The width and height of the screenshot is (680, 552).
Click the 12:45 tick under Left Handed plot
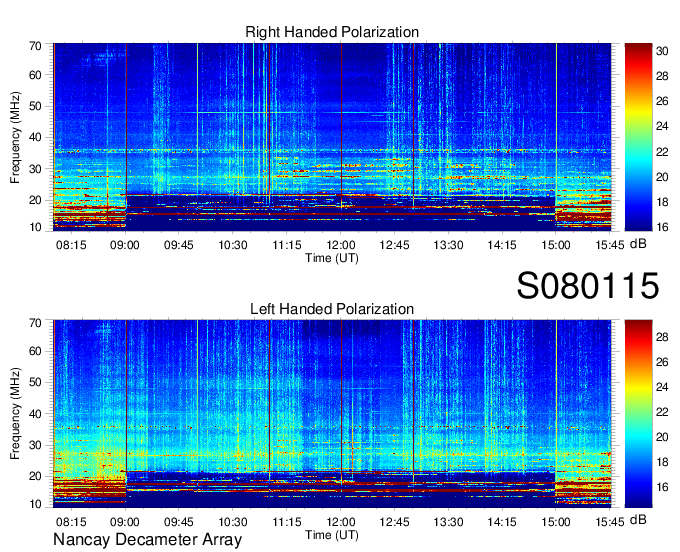click(x=394, y=522)
